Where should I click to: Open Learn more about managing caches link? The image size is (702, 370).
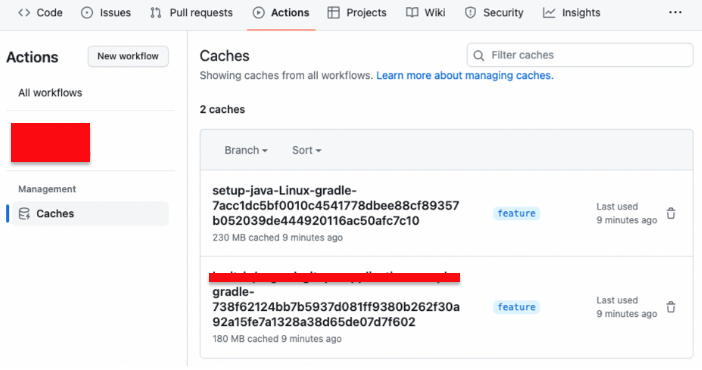coord(465,75)
